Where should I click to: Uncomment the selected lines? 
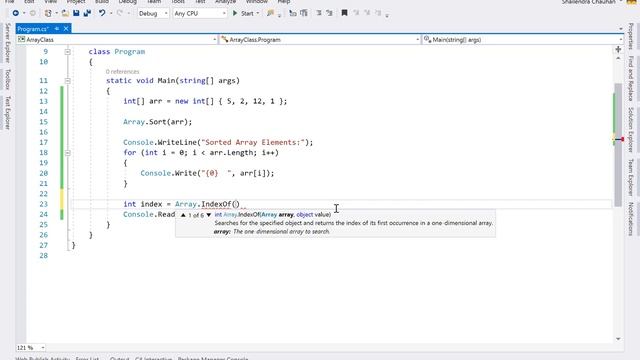pyautogui.click(x=329, y=13)
